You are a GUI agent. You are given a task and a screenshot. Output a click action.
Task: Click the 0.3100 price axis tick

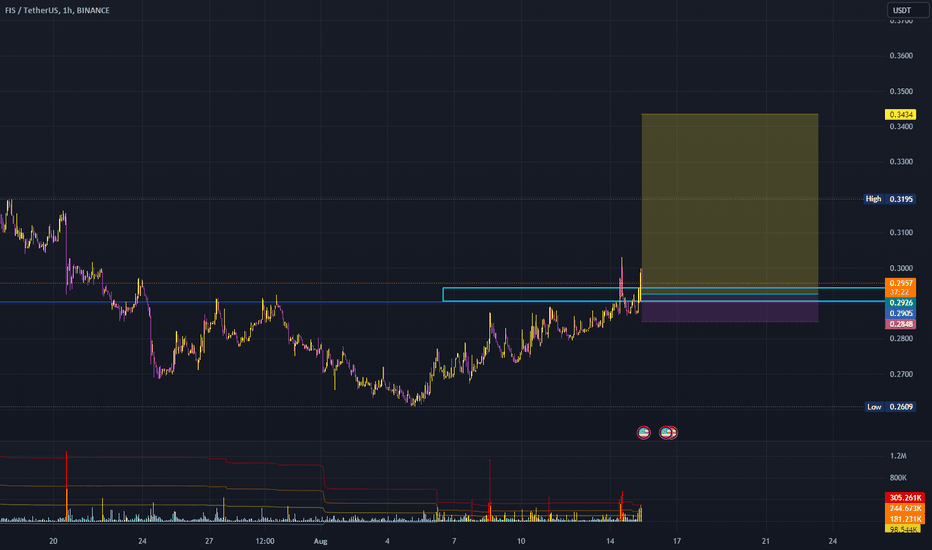click(901, 232)
